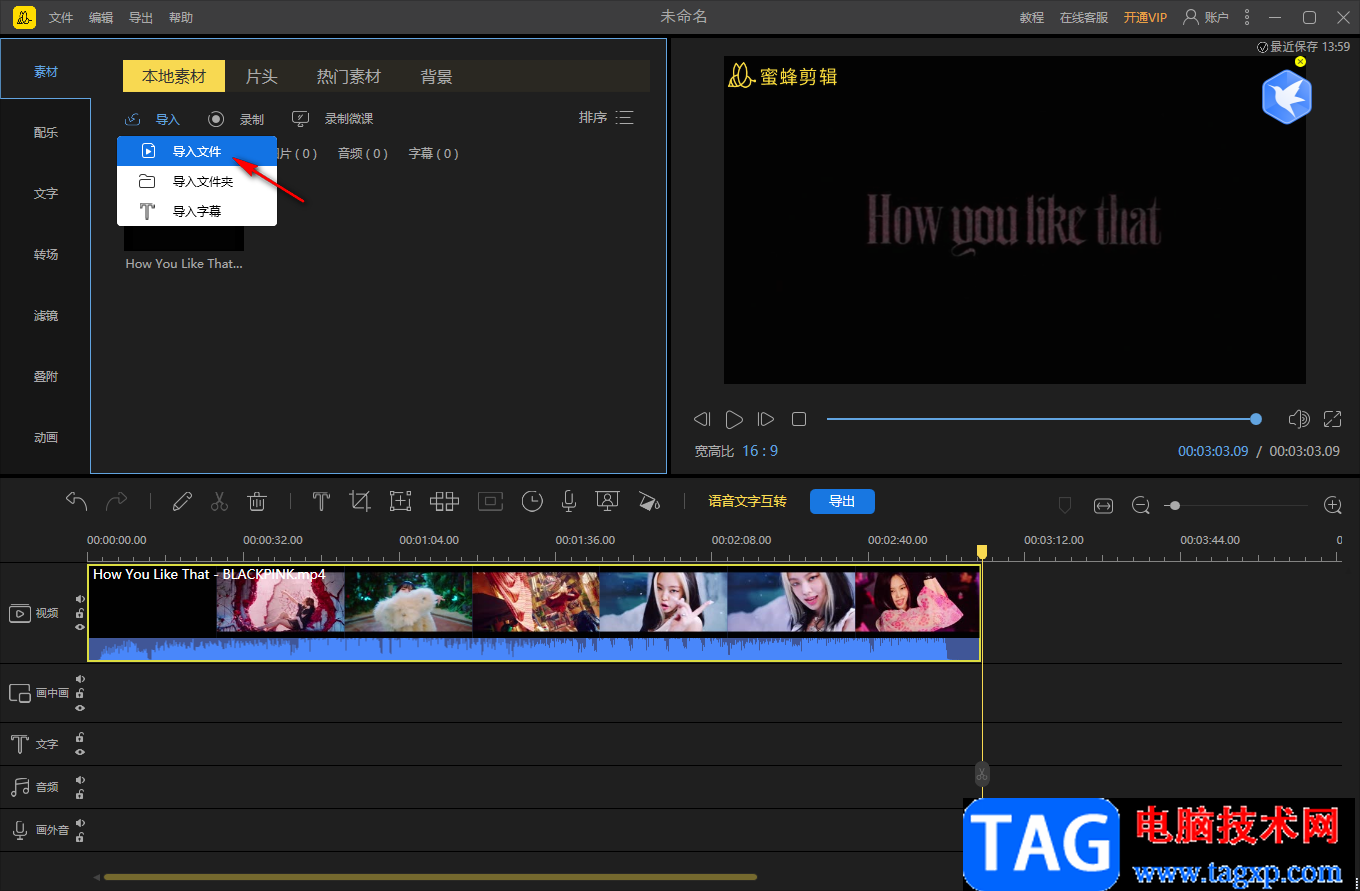
Task: Zoom in the timeline with the plus magnifier
Action: 1333,506
